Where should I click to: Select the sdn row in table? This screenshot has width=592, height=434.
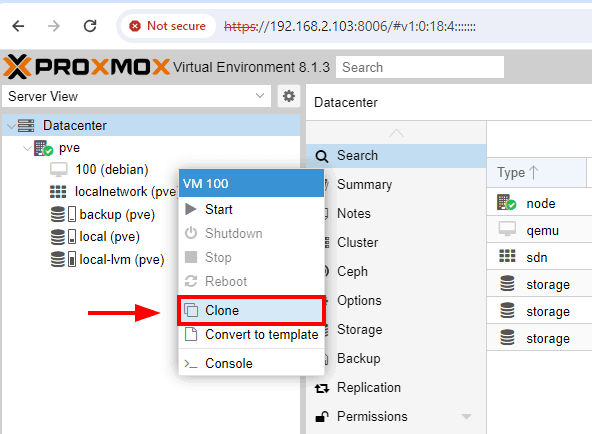540,257
